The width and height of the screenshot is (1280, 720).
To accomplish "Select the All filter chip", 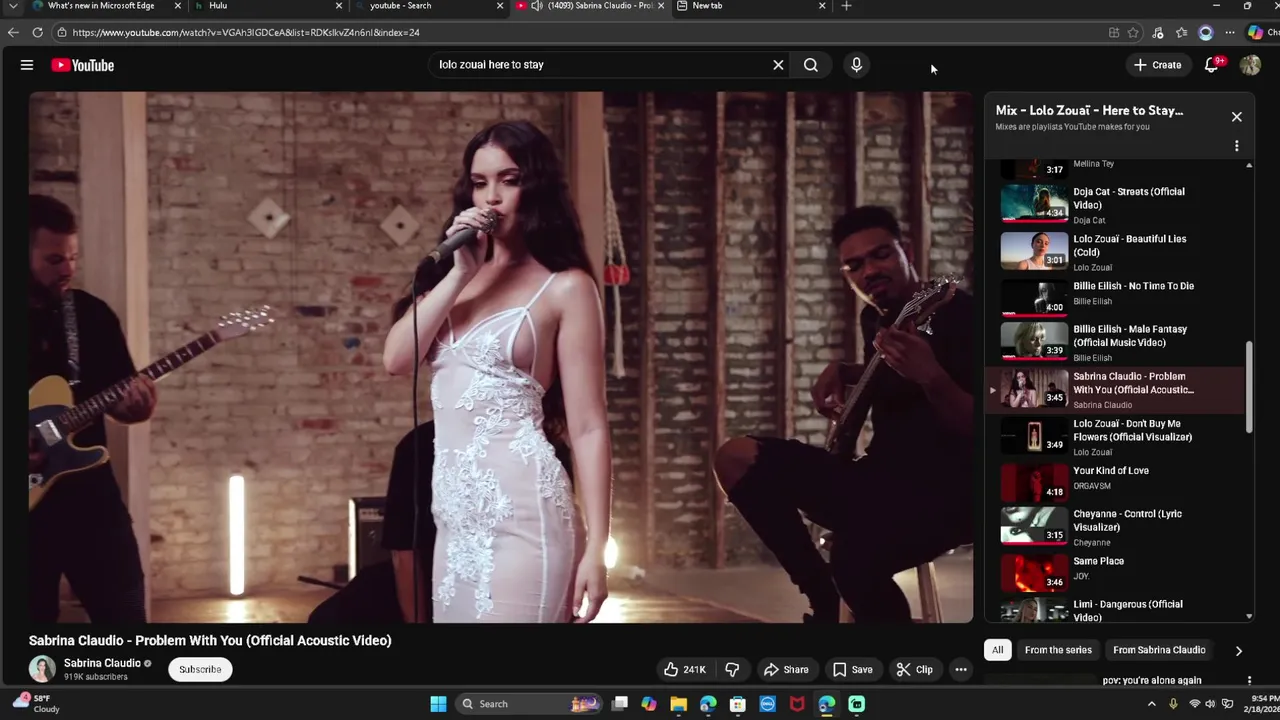I will point(997,650).
